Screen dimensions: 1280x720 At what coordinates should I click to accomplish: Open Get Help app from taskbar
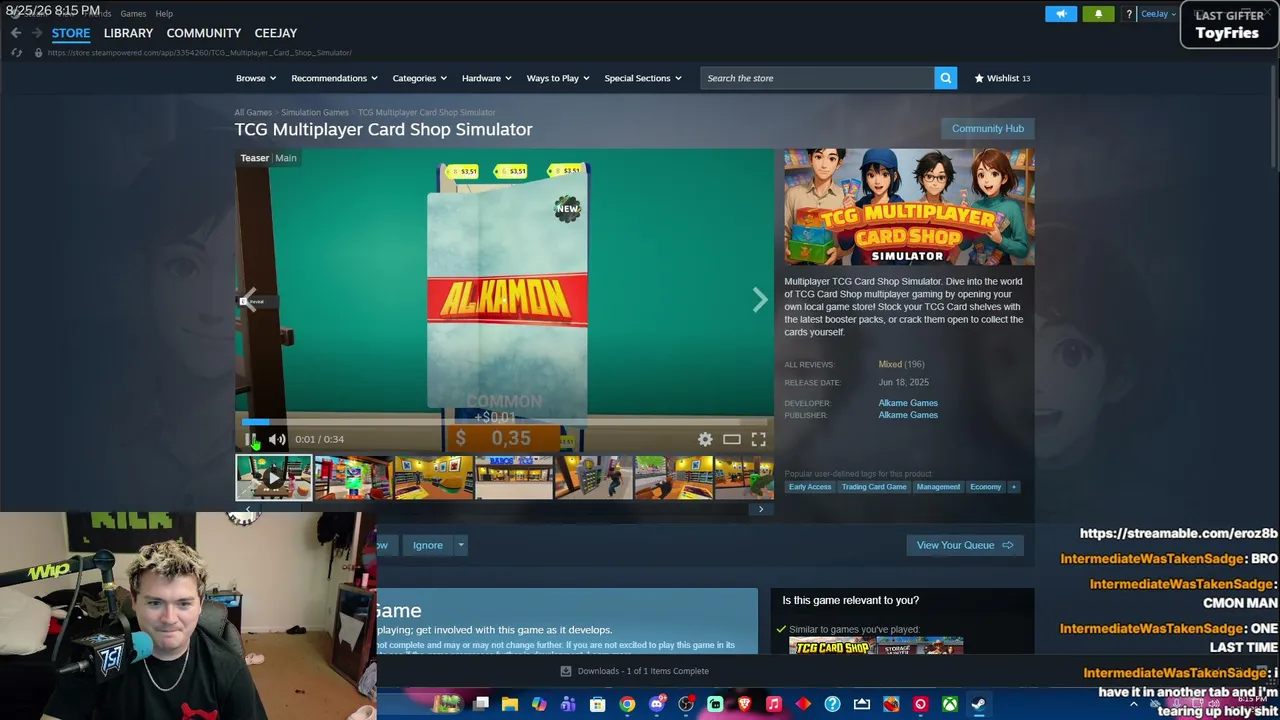[x=832, y=704]
